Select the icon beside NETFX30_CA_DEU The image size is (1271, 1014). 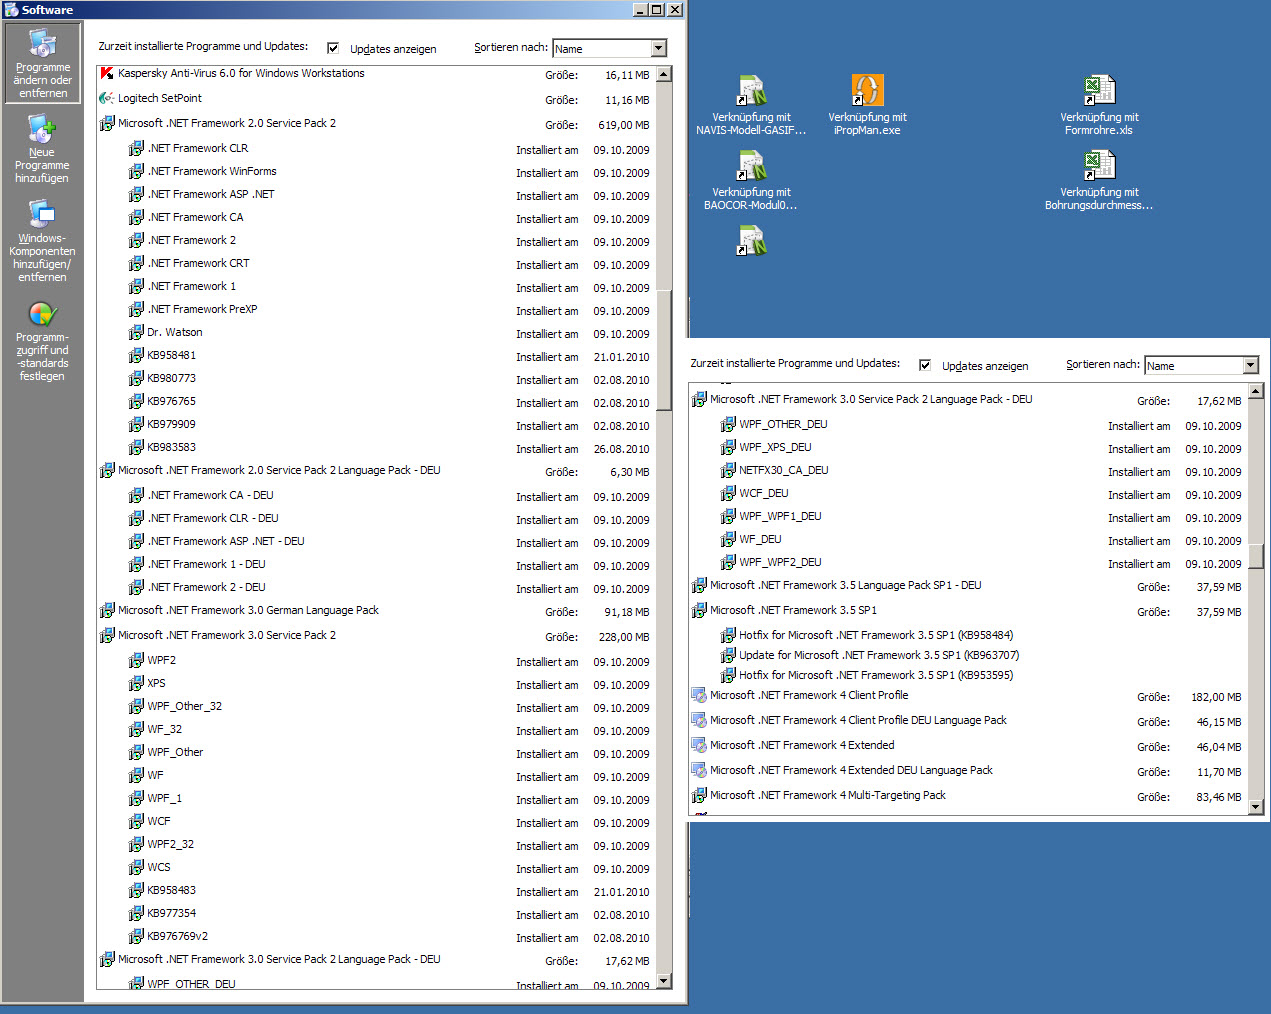[x=728, y=471]
